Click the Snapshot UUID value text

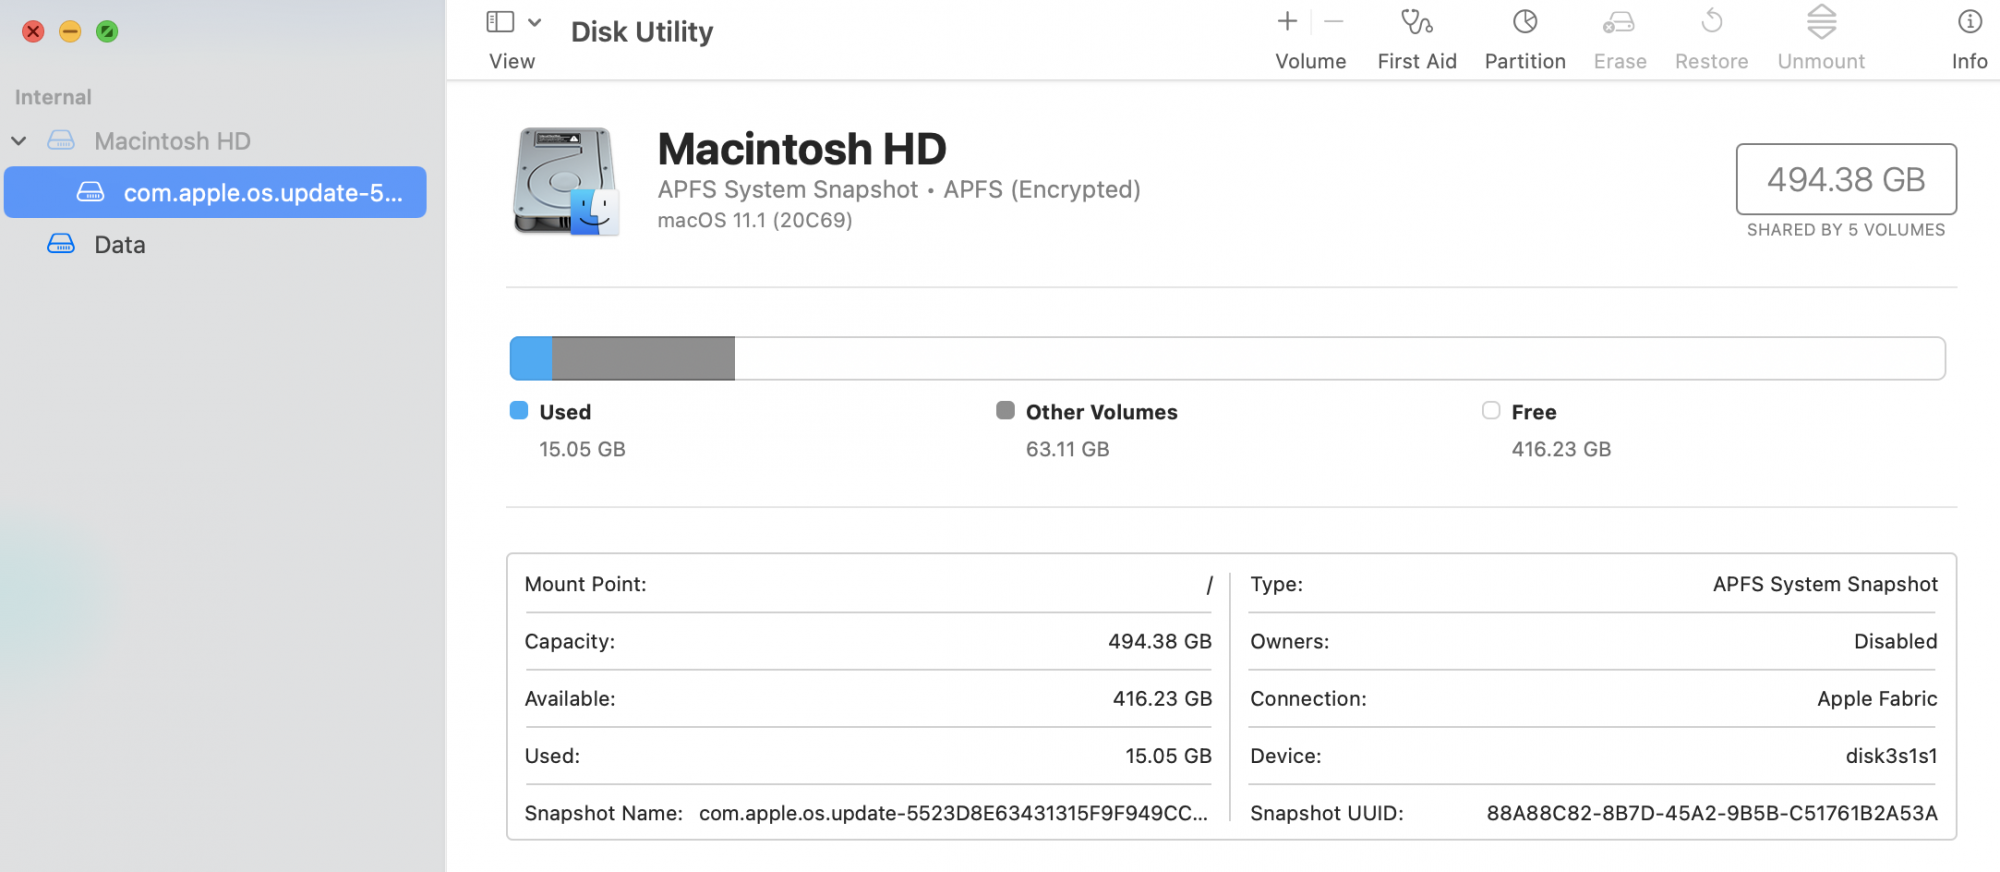click(1711, 813)
